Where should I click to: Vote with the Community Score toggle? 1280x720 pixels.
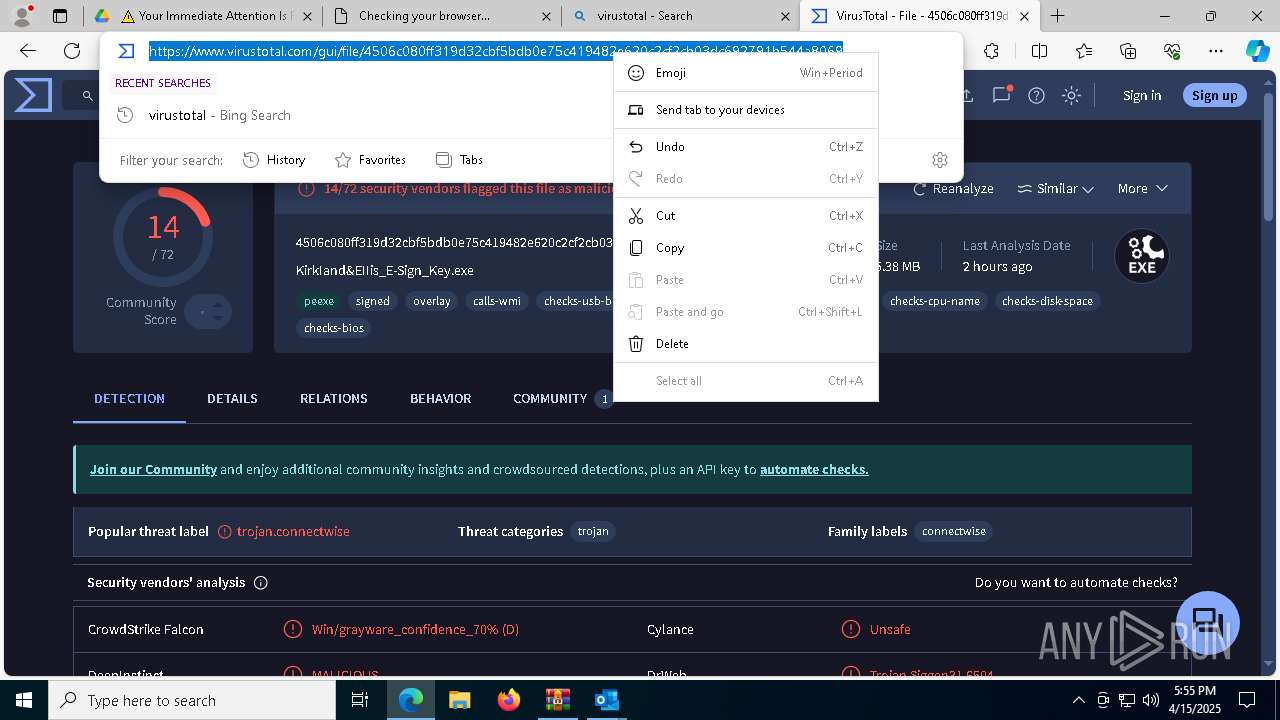coord(208,312)
